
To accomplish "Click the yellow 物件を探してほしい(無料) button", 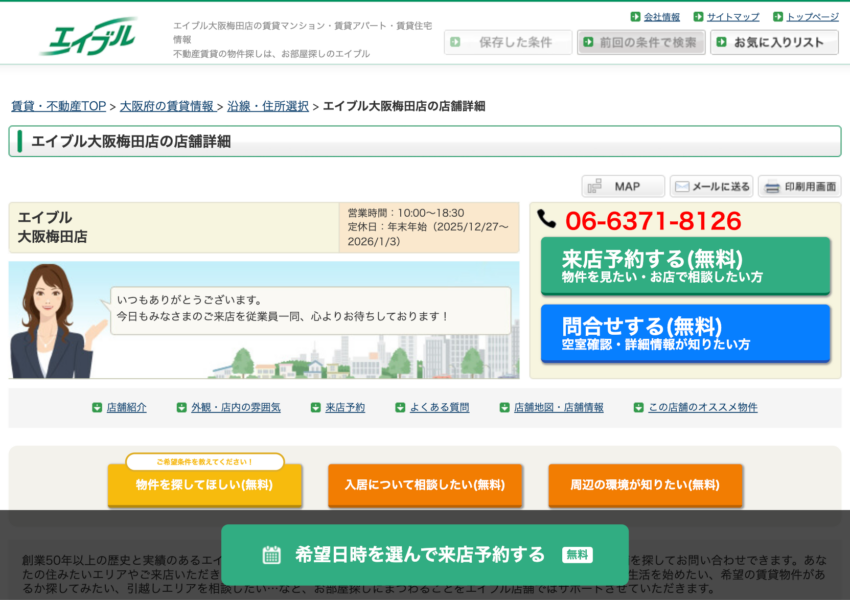I will pyautogui.click(x=204, y=485).
